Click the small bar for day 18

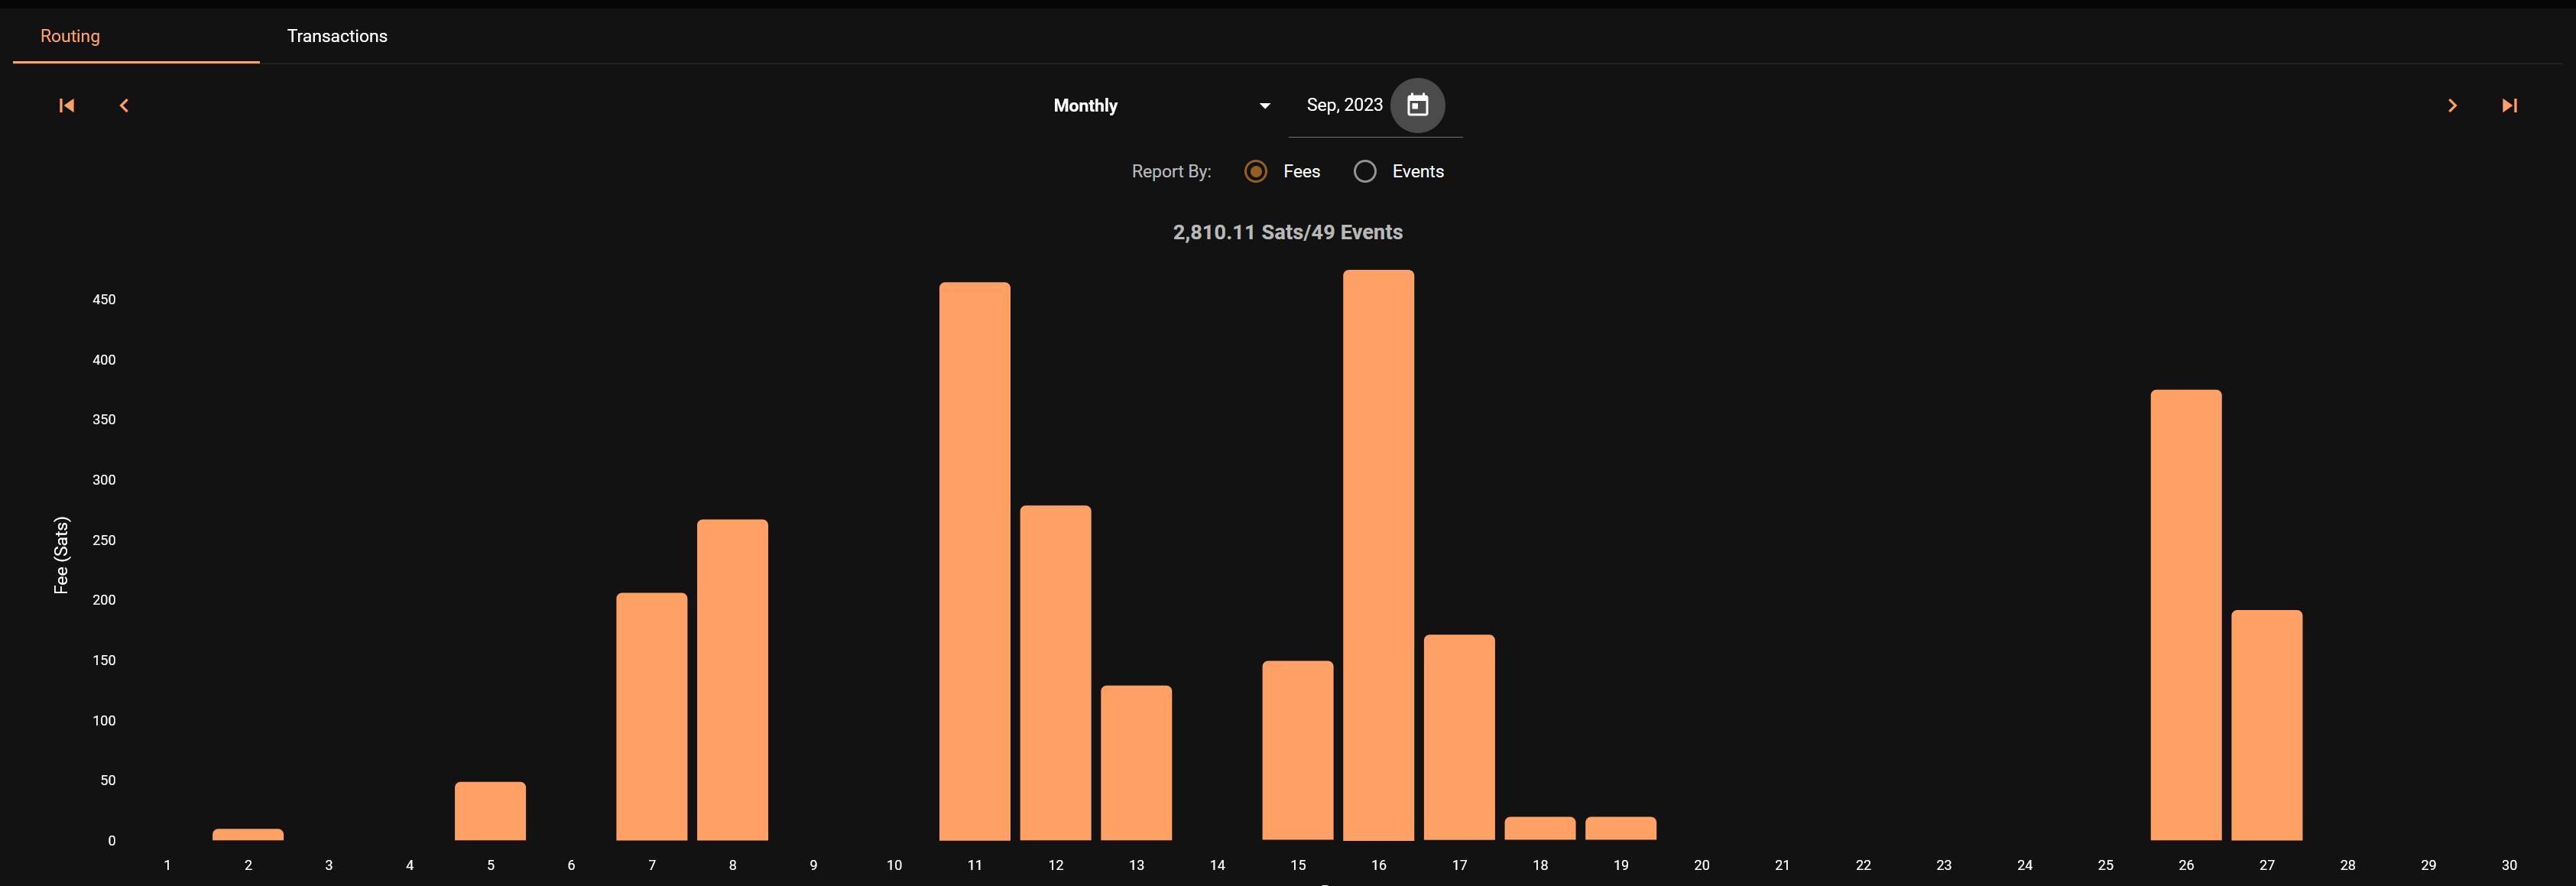click(1540, 828)
